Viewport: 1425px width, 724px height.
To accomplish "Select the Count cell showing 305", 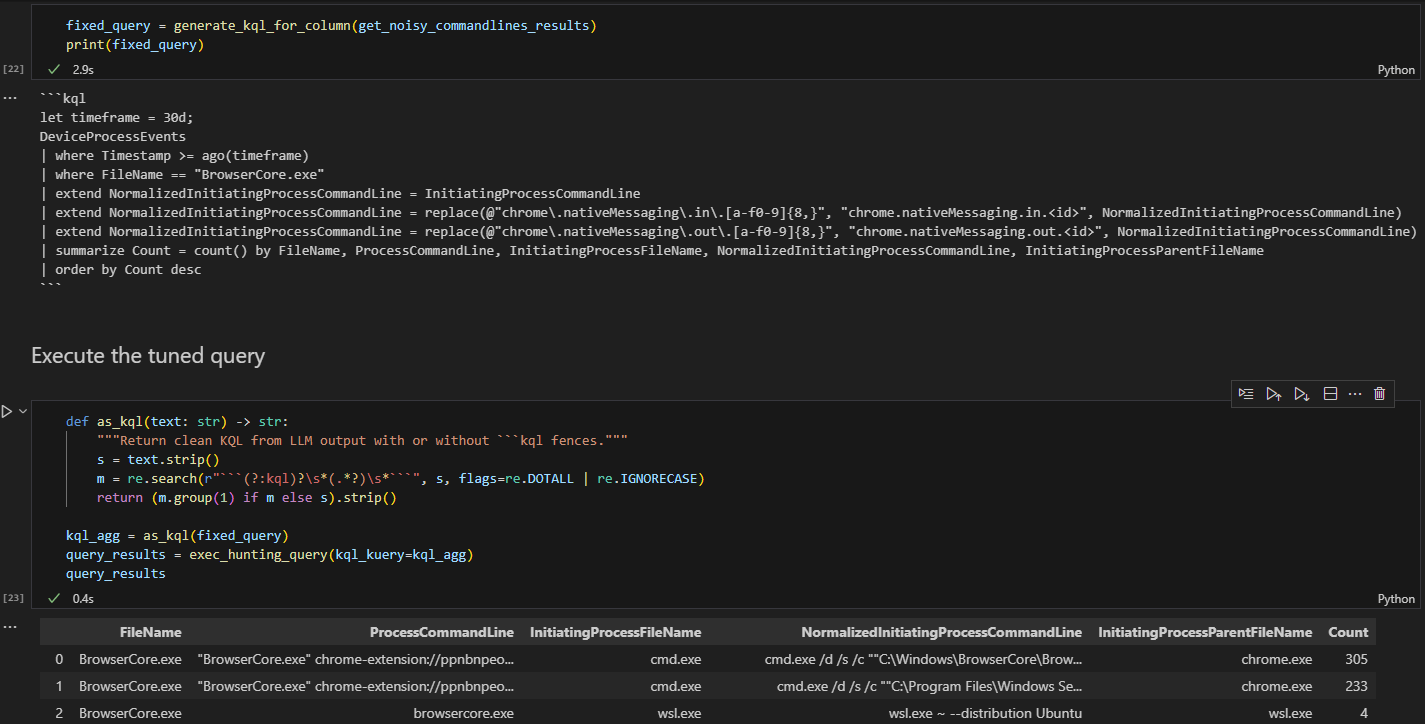I will click(x=1355, y=659).
